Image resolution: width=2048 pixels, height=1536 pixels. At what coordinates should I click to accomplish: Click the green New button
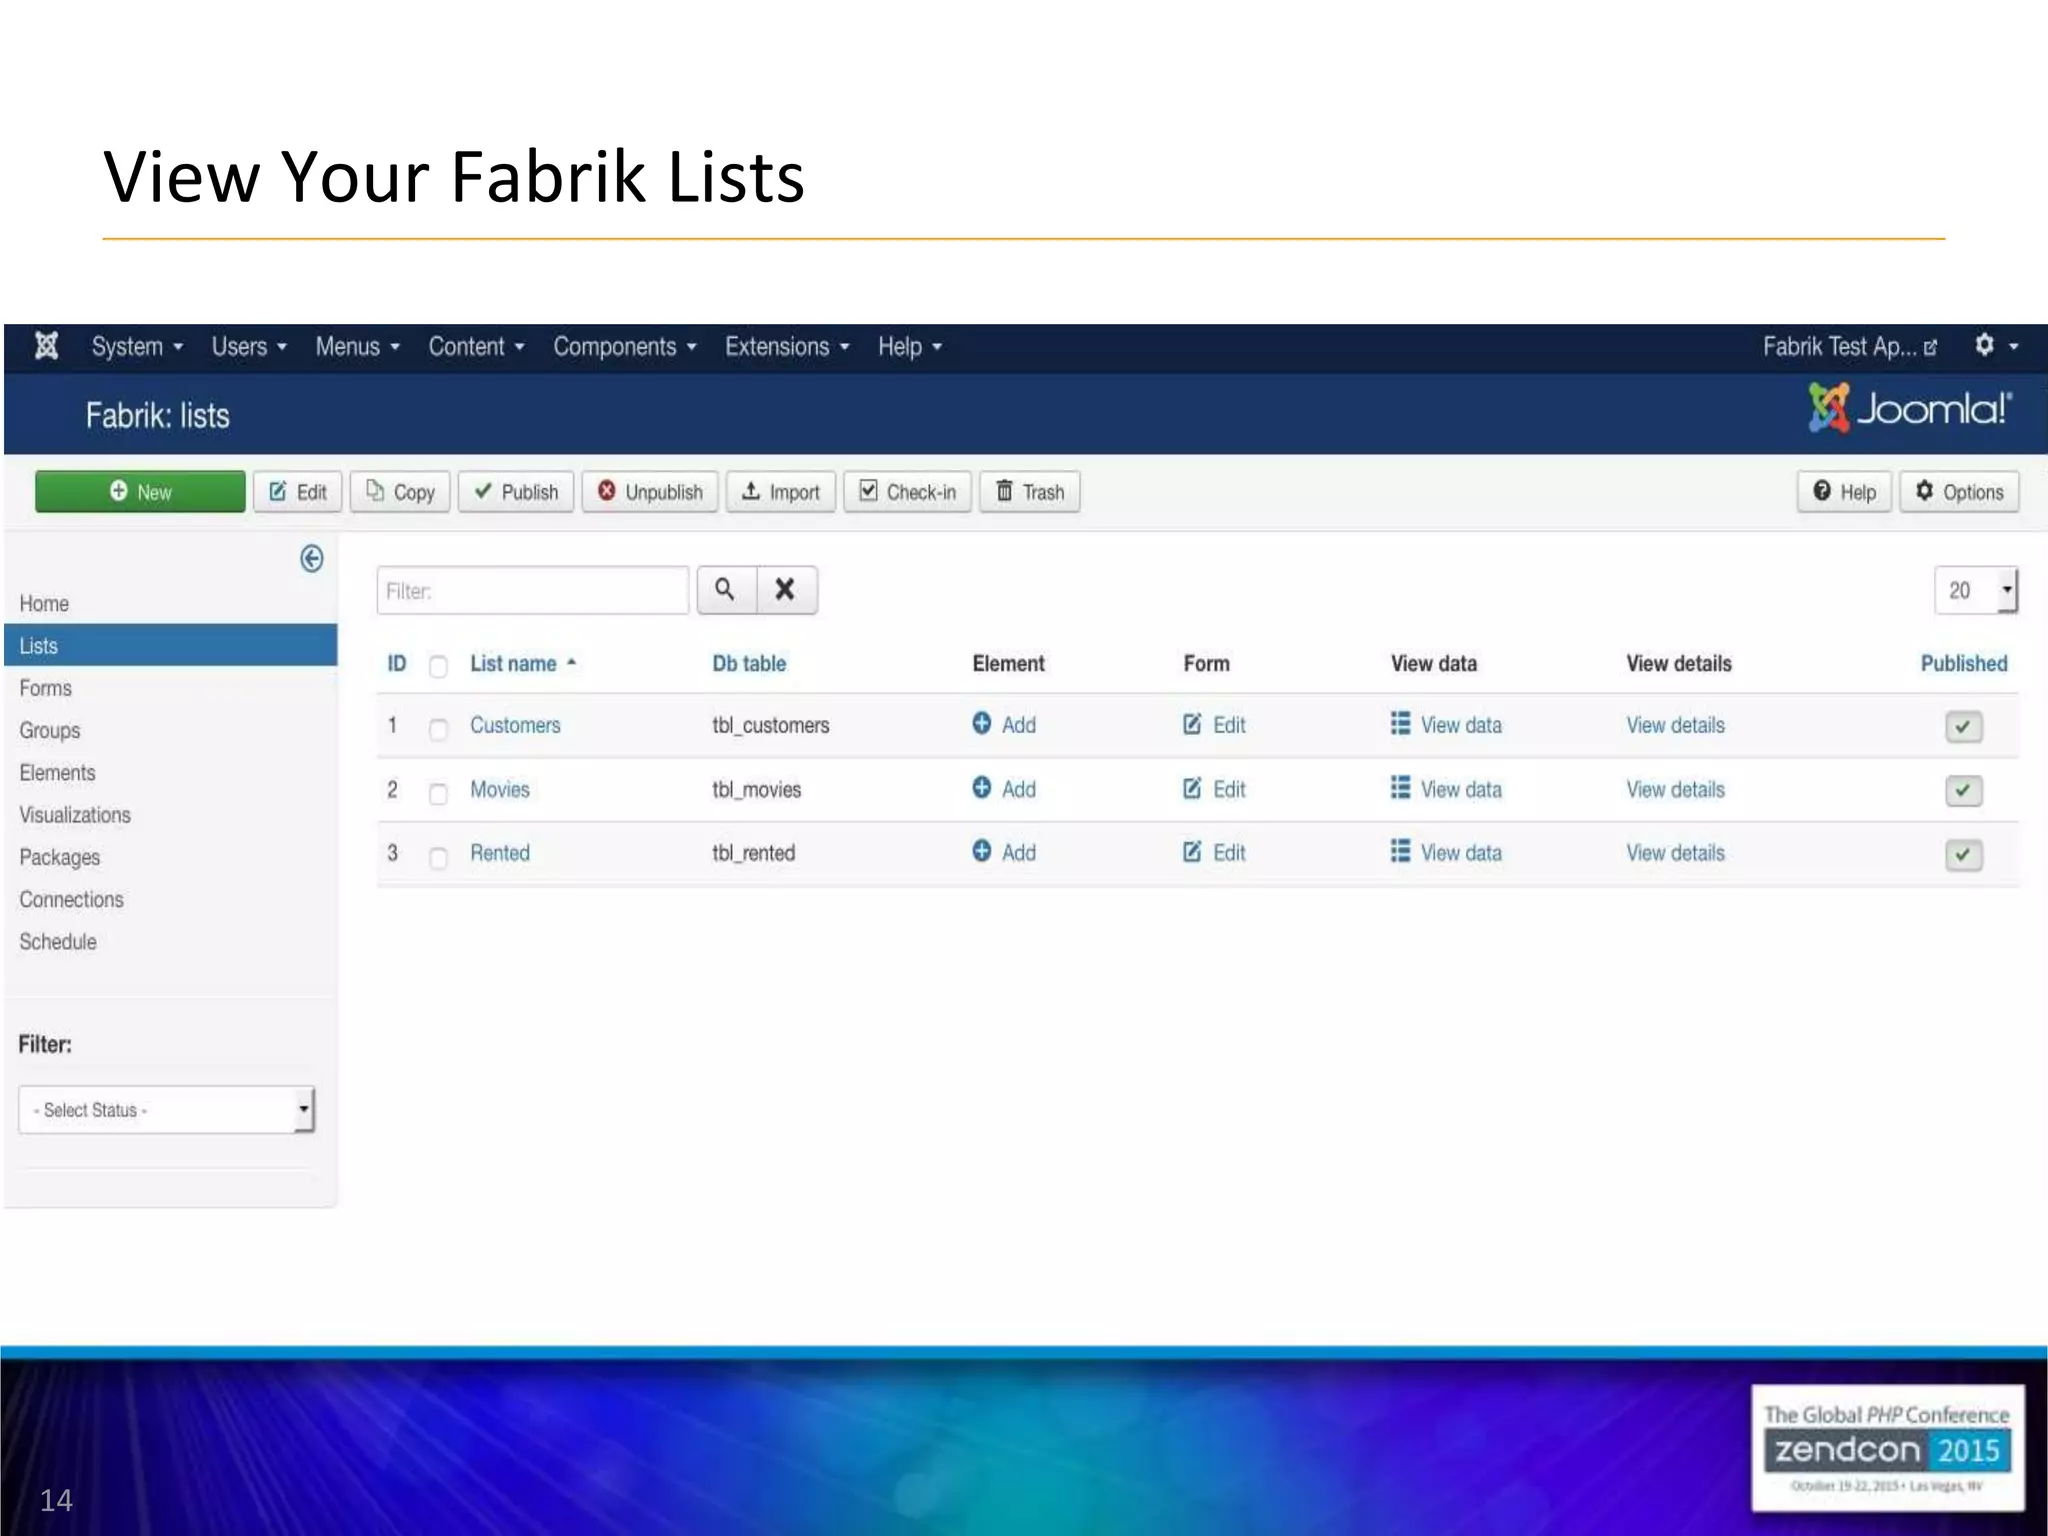point(140,492)
